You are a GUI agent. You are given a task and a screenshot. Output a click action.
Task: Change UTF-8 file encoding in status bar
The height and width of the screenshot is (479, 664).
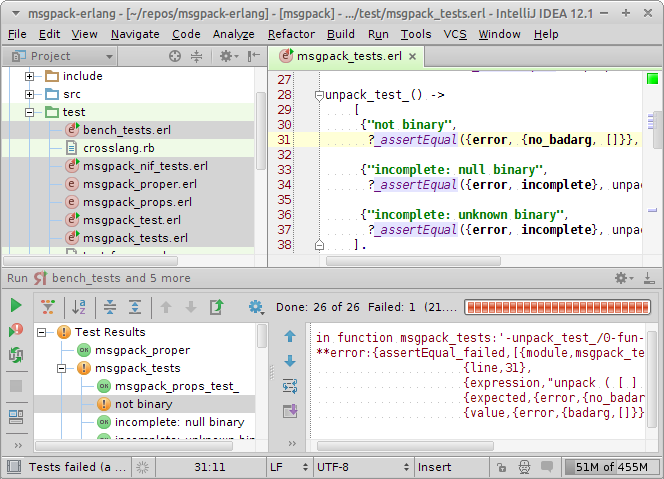pos(363,467)
